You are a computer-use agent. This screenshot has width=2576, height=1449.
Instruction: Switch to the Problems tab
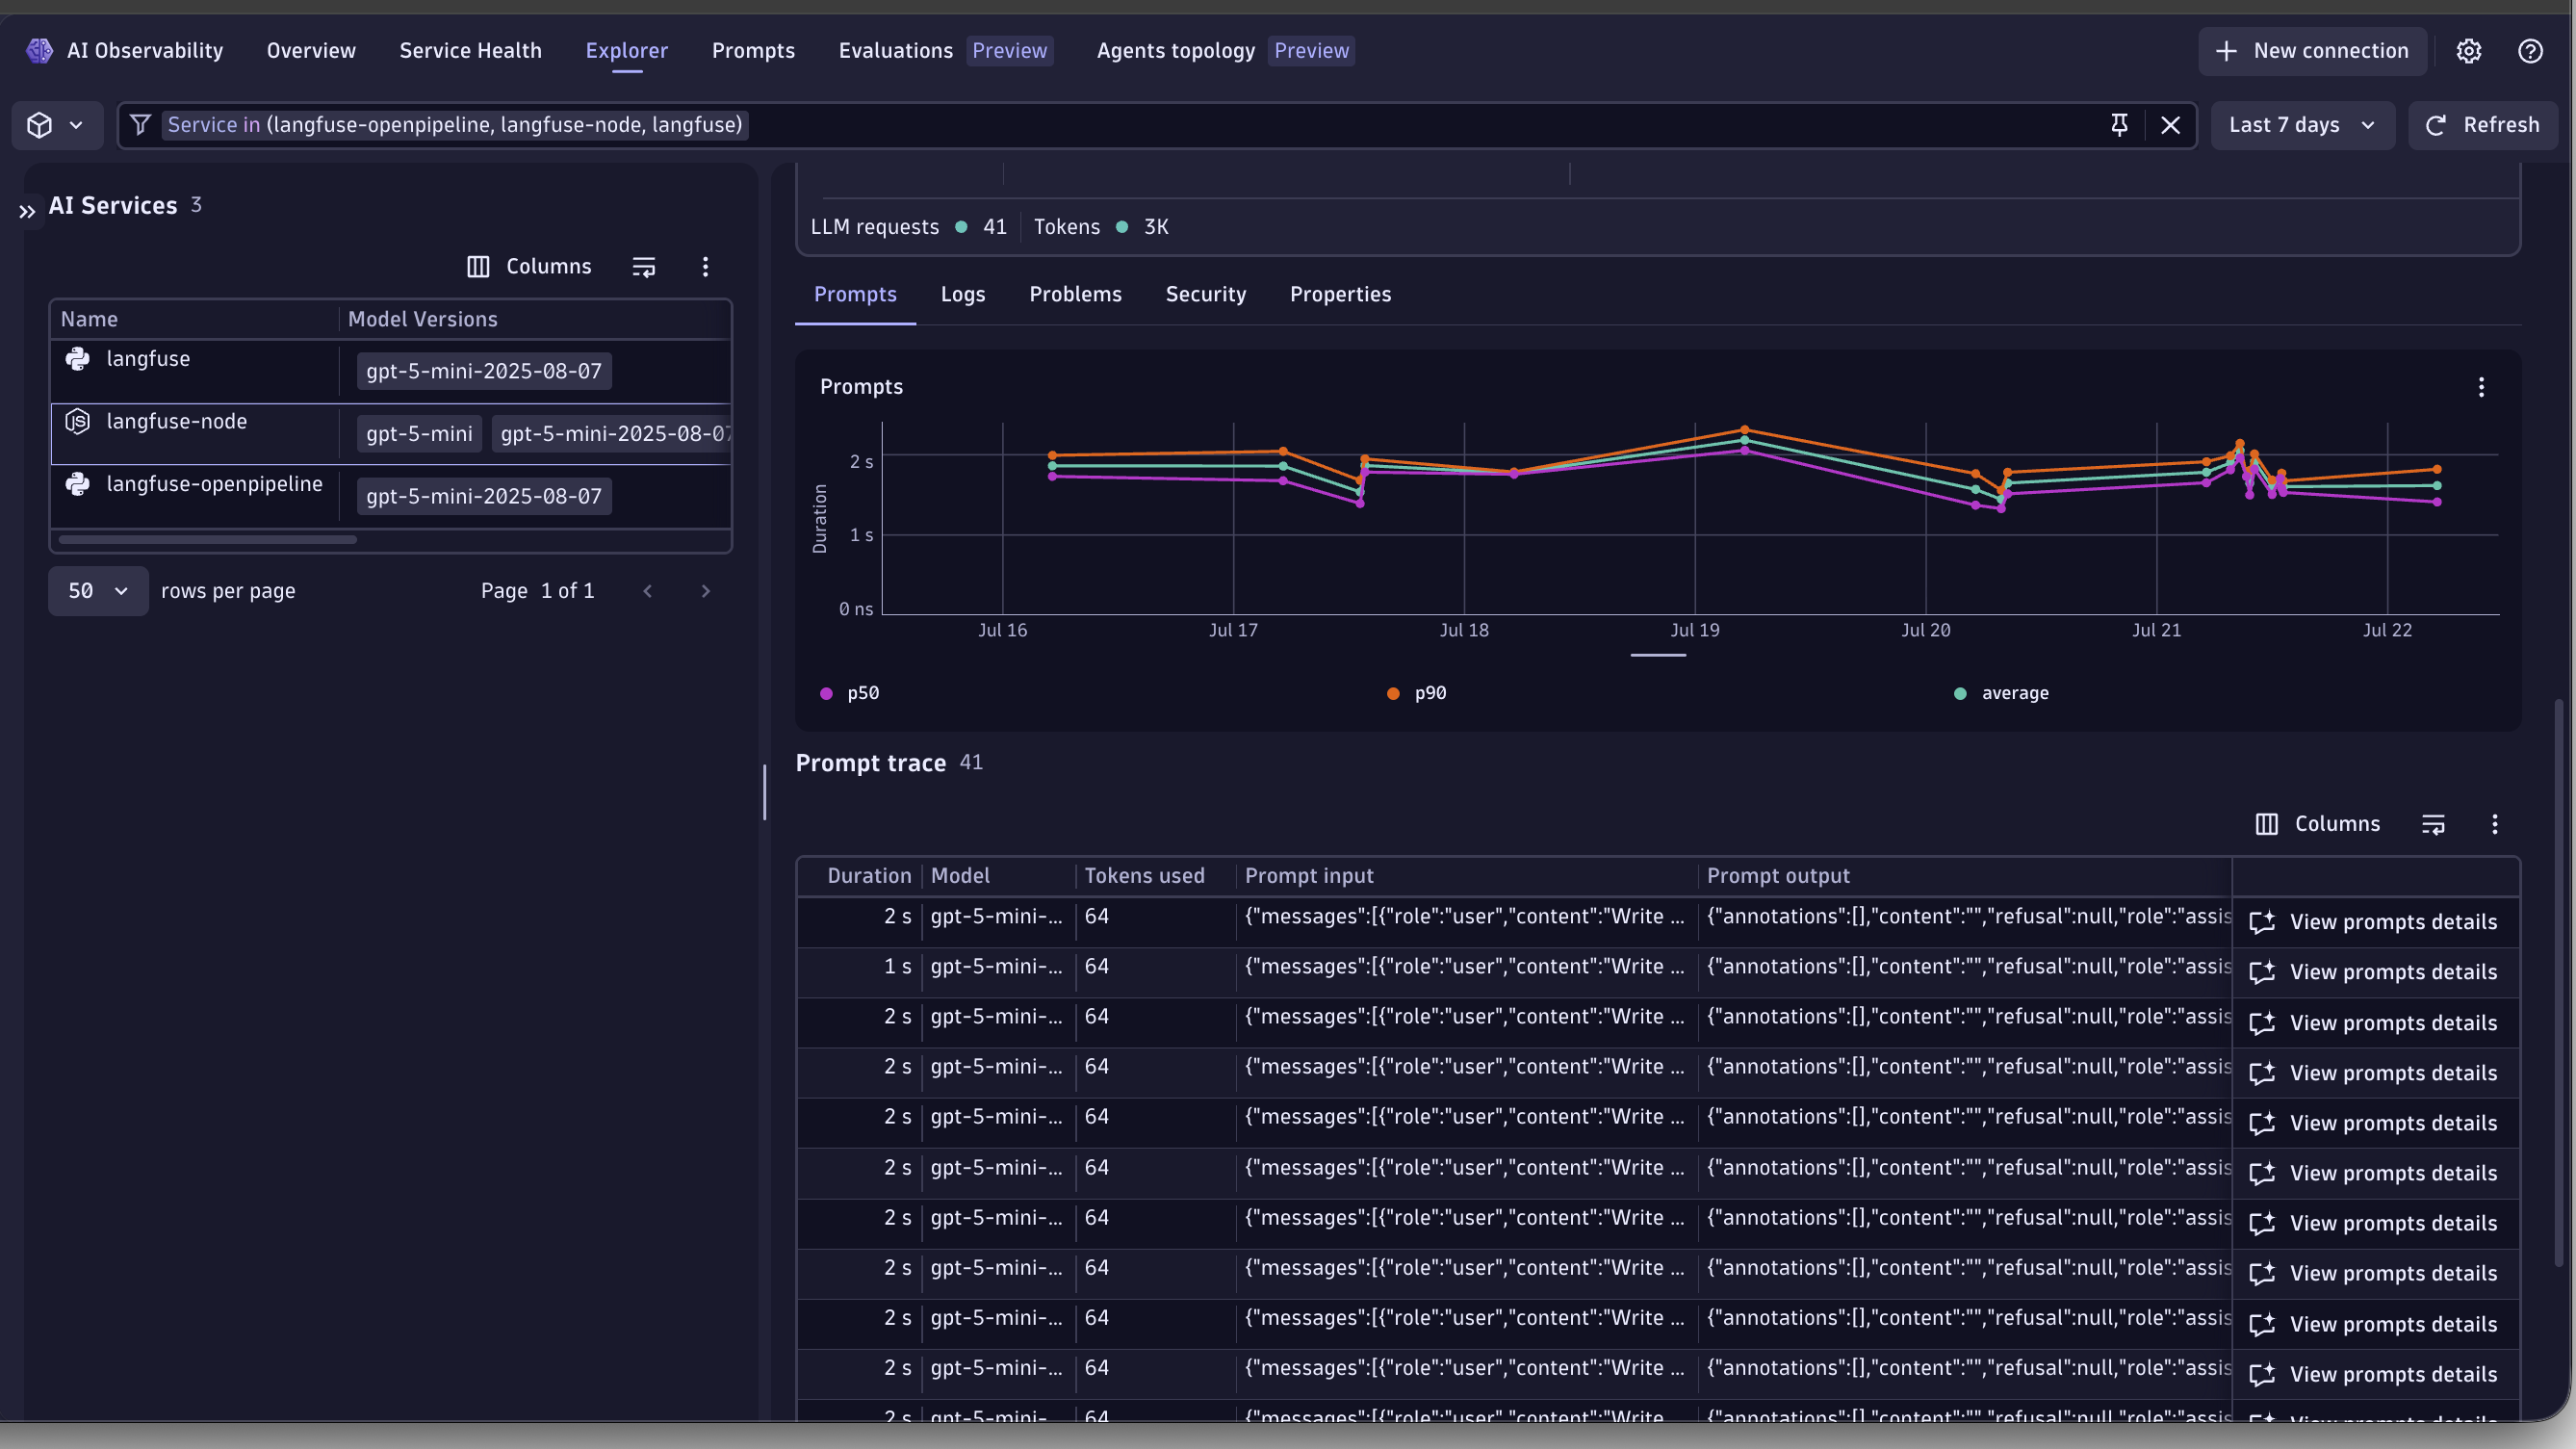click(x=1075, y=295)
